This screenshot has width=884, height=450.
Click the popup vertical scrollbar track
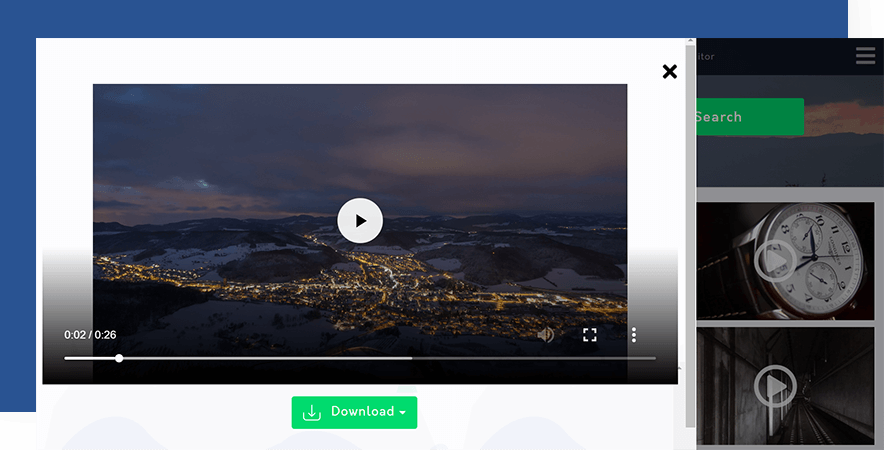690,250
